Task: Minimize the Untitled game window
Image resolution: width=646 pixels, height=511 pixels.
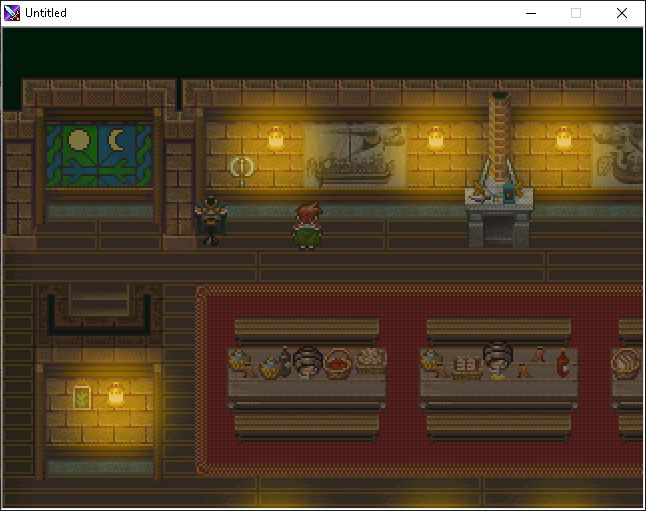Action: (529, 13)
